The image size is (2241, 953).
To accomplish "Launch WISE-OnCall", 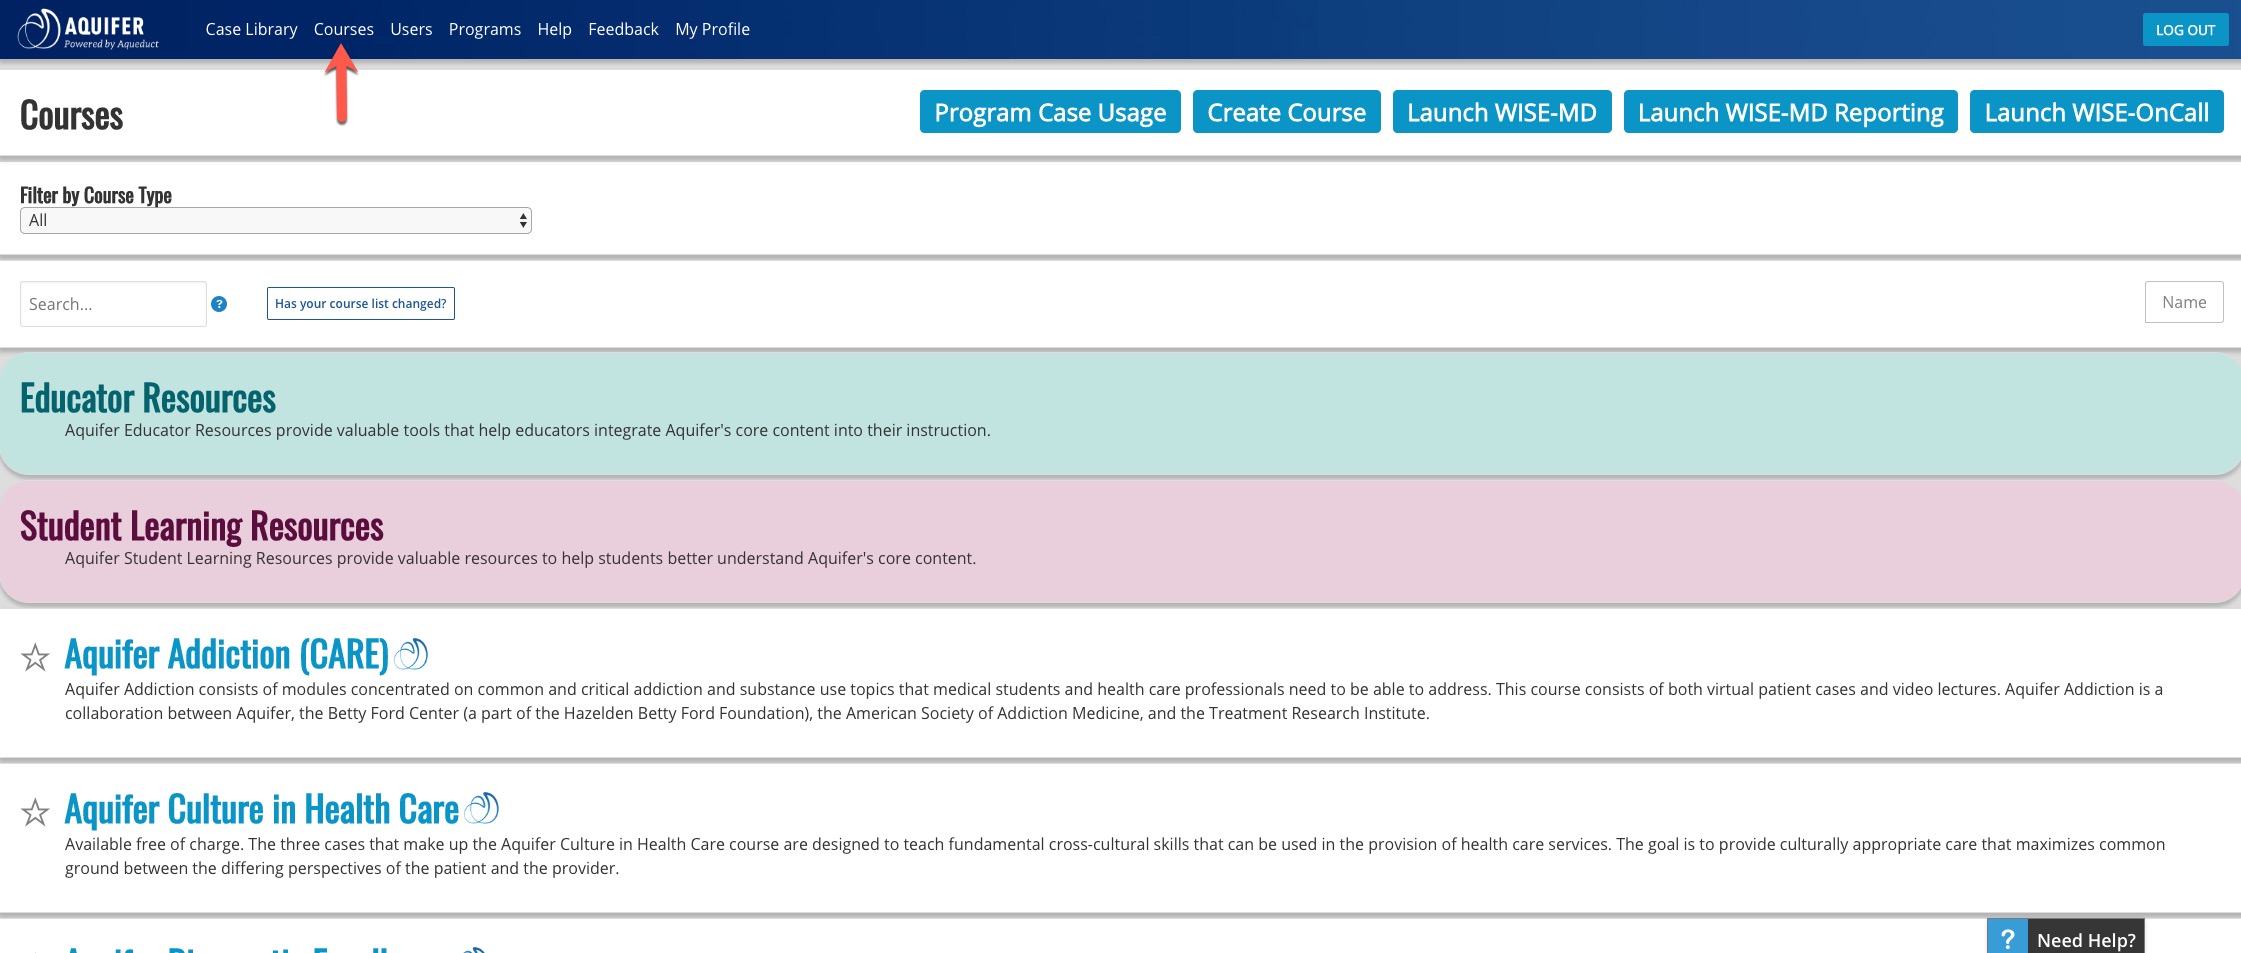I will [x=2096, y=112].
